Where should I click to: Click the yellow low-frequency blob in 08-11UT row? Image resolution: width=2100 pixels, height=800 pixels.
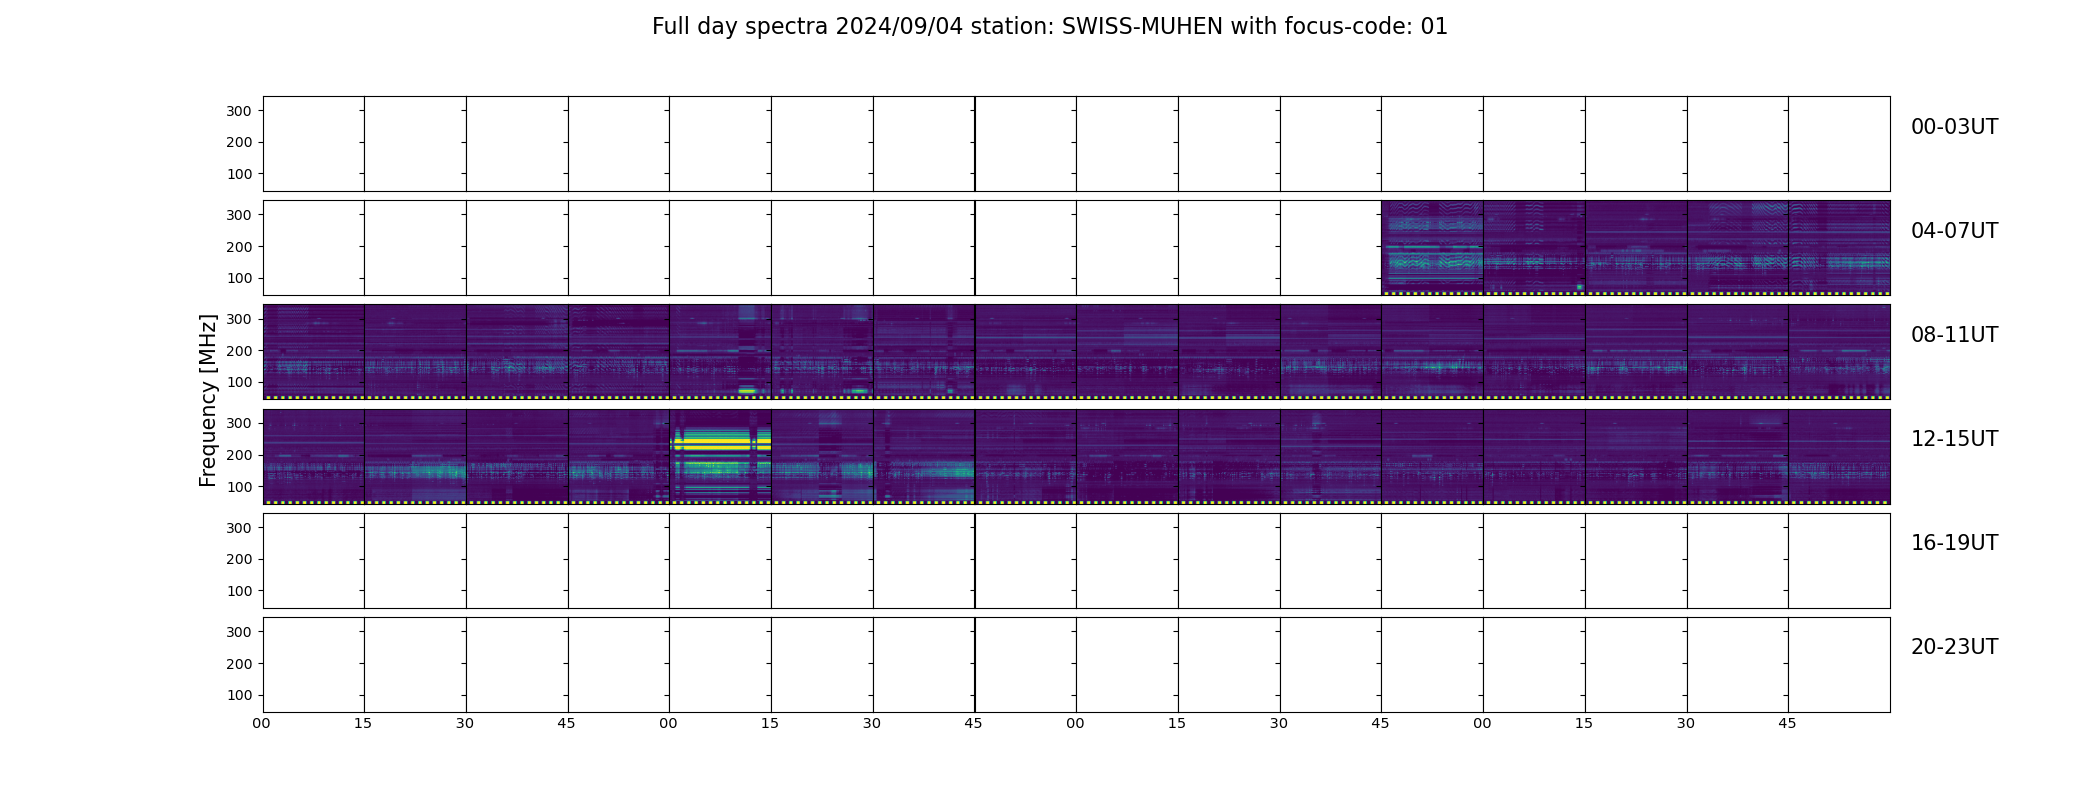click(747, 390)
